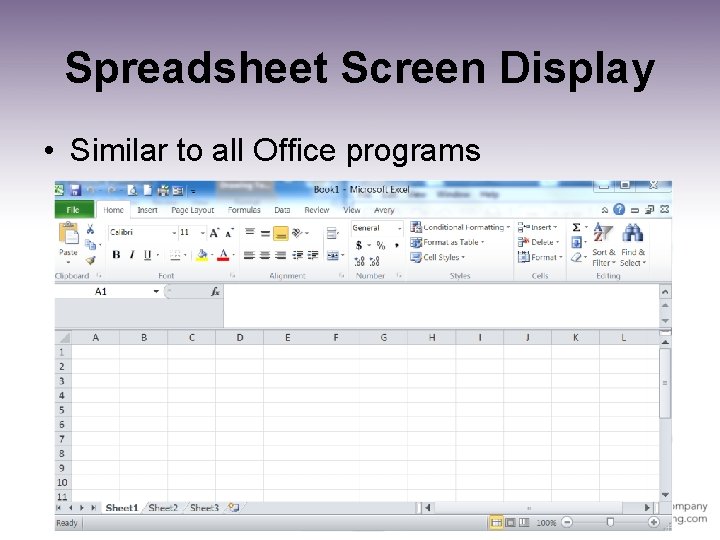Open the File tab
This screenshot has width=720, height=540.
[x=74, y=210]
